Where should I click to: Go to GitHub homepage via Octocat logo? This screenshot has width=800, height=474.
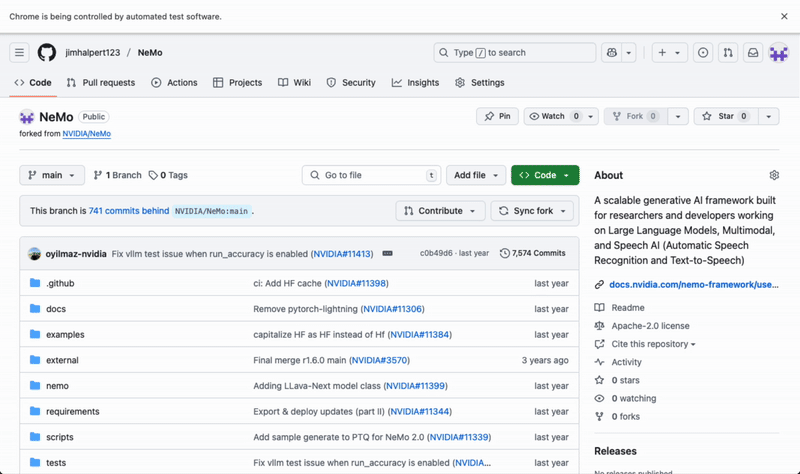(x=47, y=53)
